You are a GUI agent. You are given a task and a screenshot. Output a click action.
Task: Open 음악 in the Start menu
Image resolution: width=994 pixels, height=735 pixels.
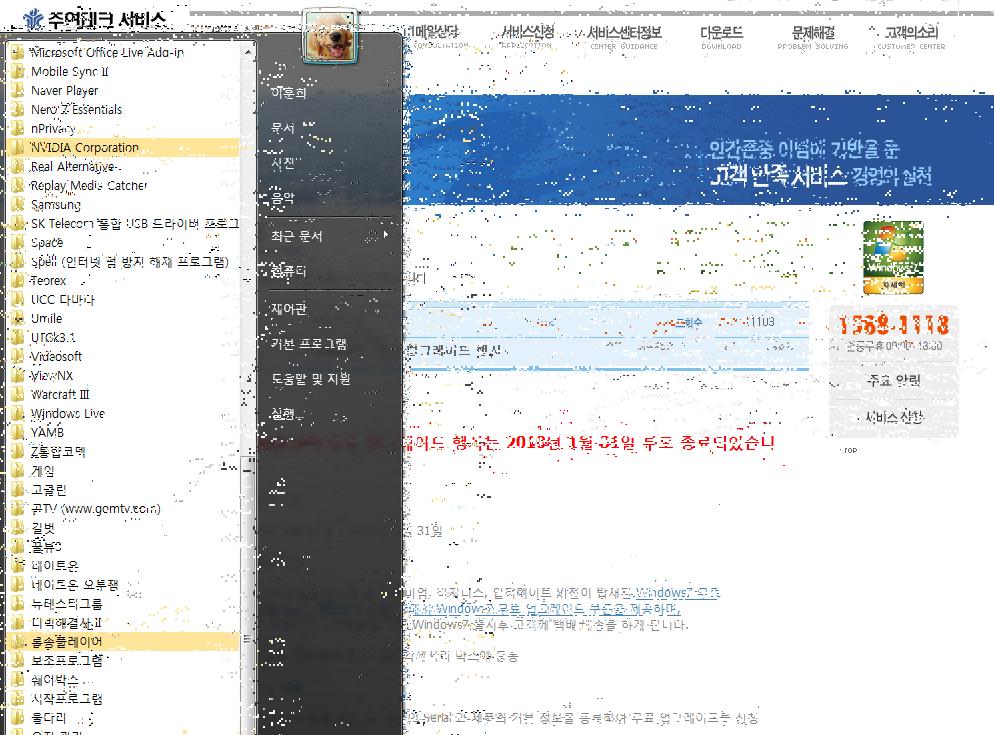(283, 198)
